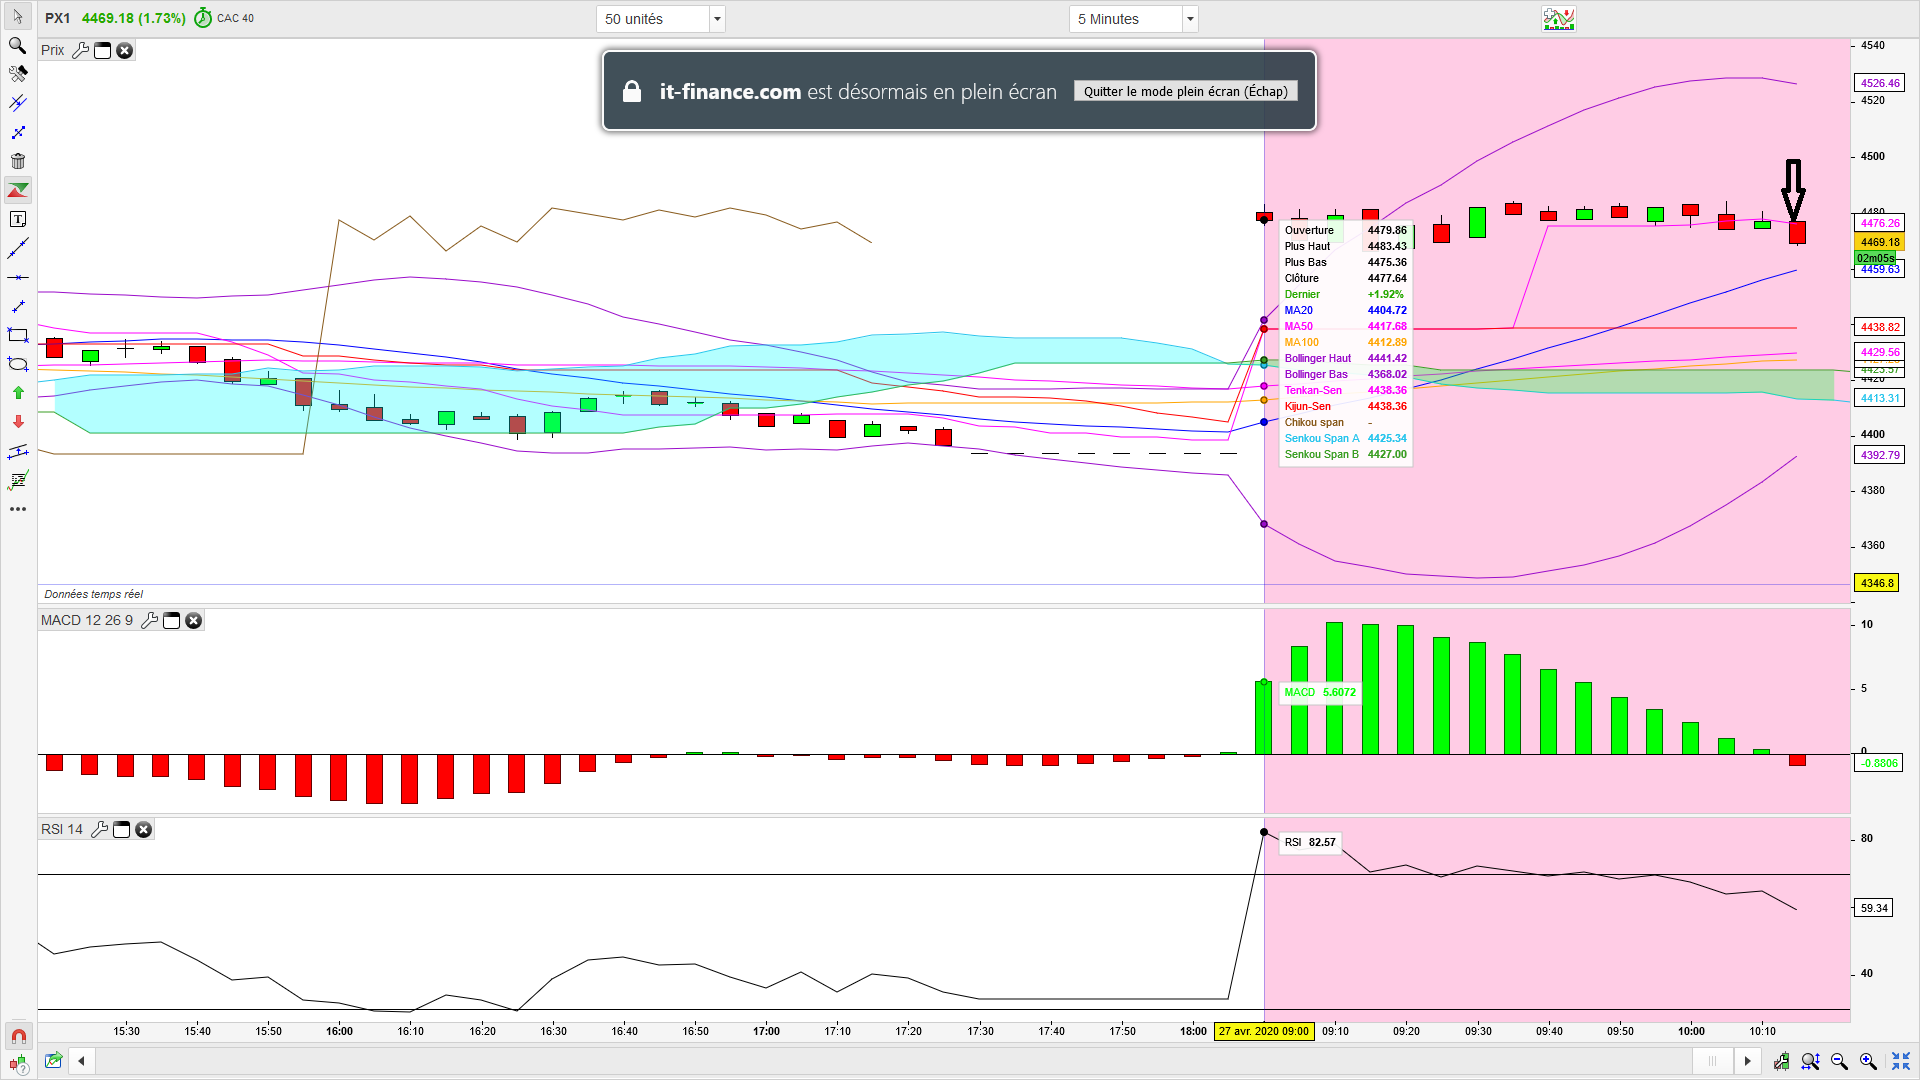Select the text annotation tool
This screenshot has width=1920, height=1080.
[x=18, y=219]
